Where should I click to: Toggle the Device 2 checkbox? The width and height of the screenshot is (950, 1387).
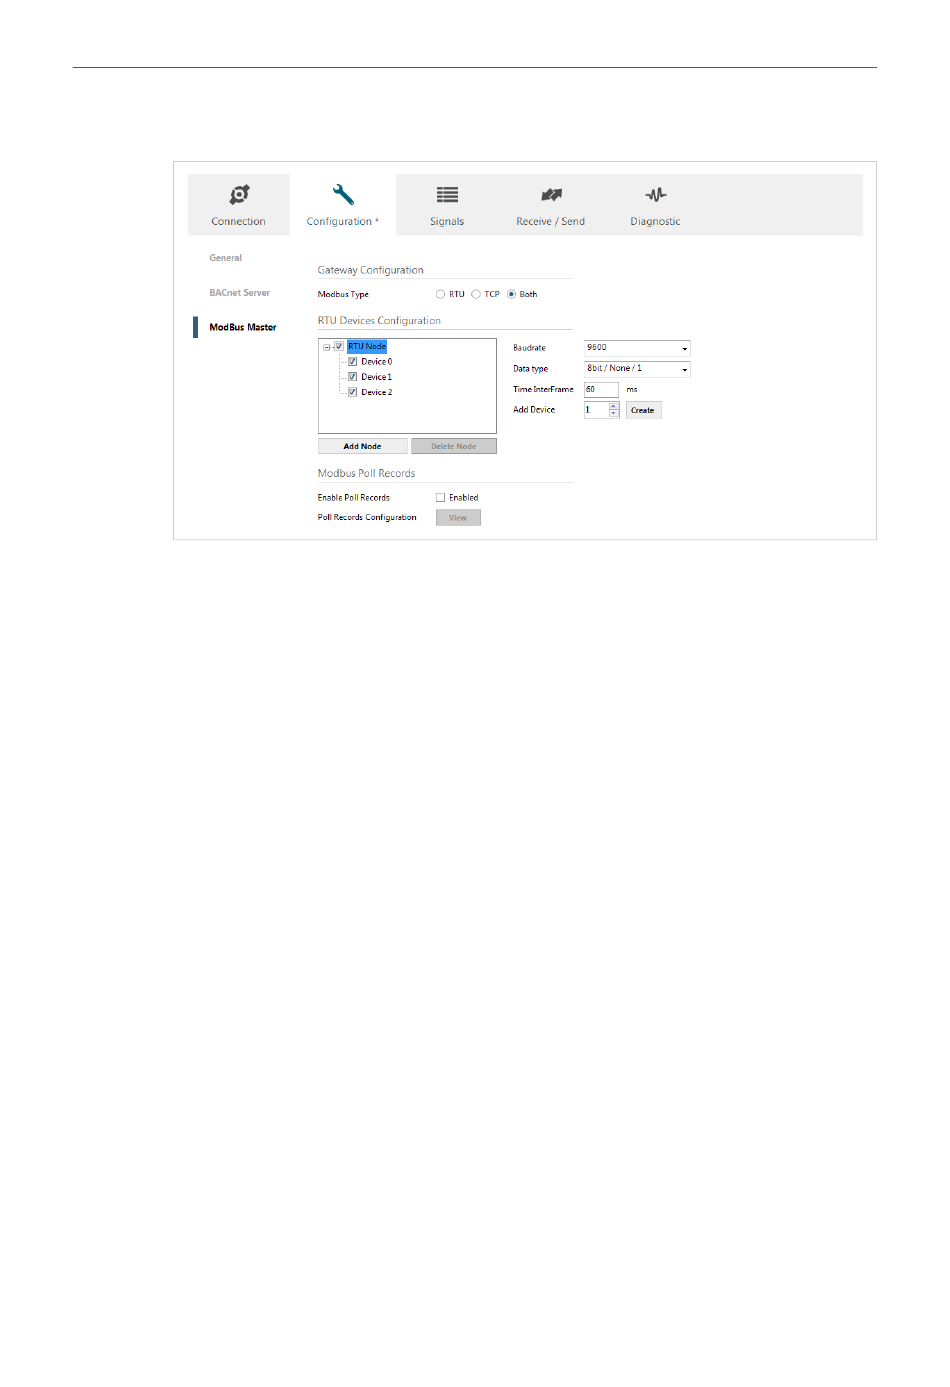(x=352, y=392)
